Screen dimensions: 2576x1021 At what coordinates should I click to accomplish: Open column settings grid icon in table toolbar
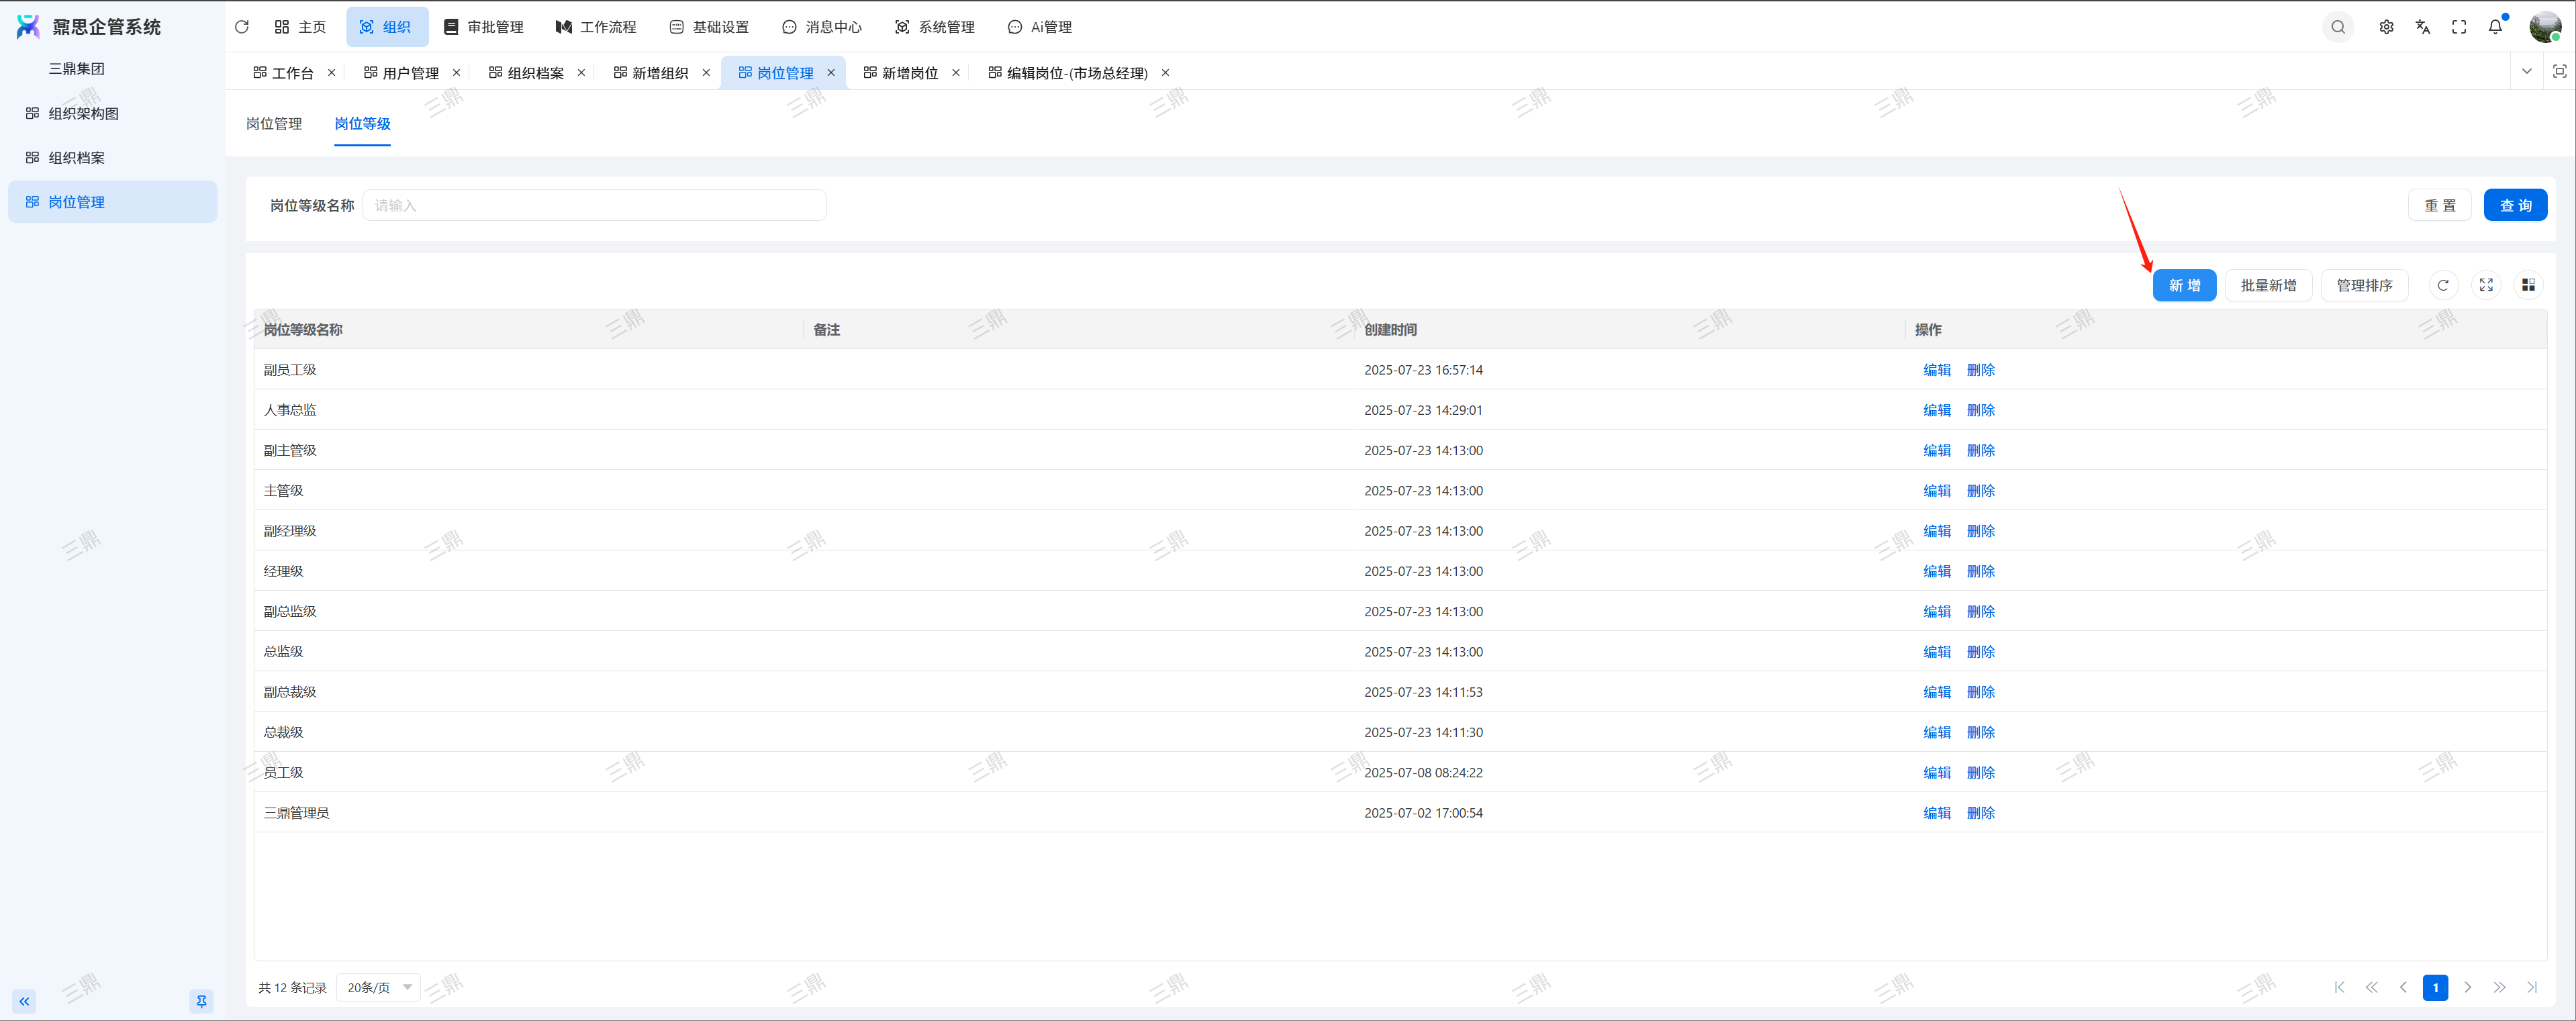coord(2528,285)
